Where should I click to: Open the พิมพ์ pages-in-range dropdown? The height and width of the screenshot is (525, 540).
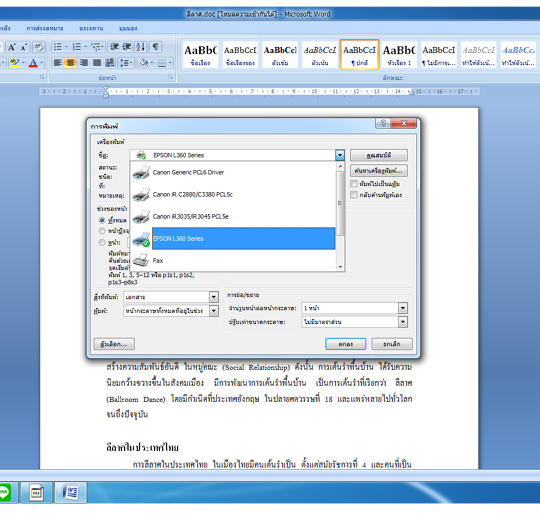point(214,311)
